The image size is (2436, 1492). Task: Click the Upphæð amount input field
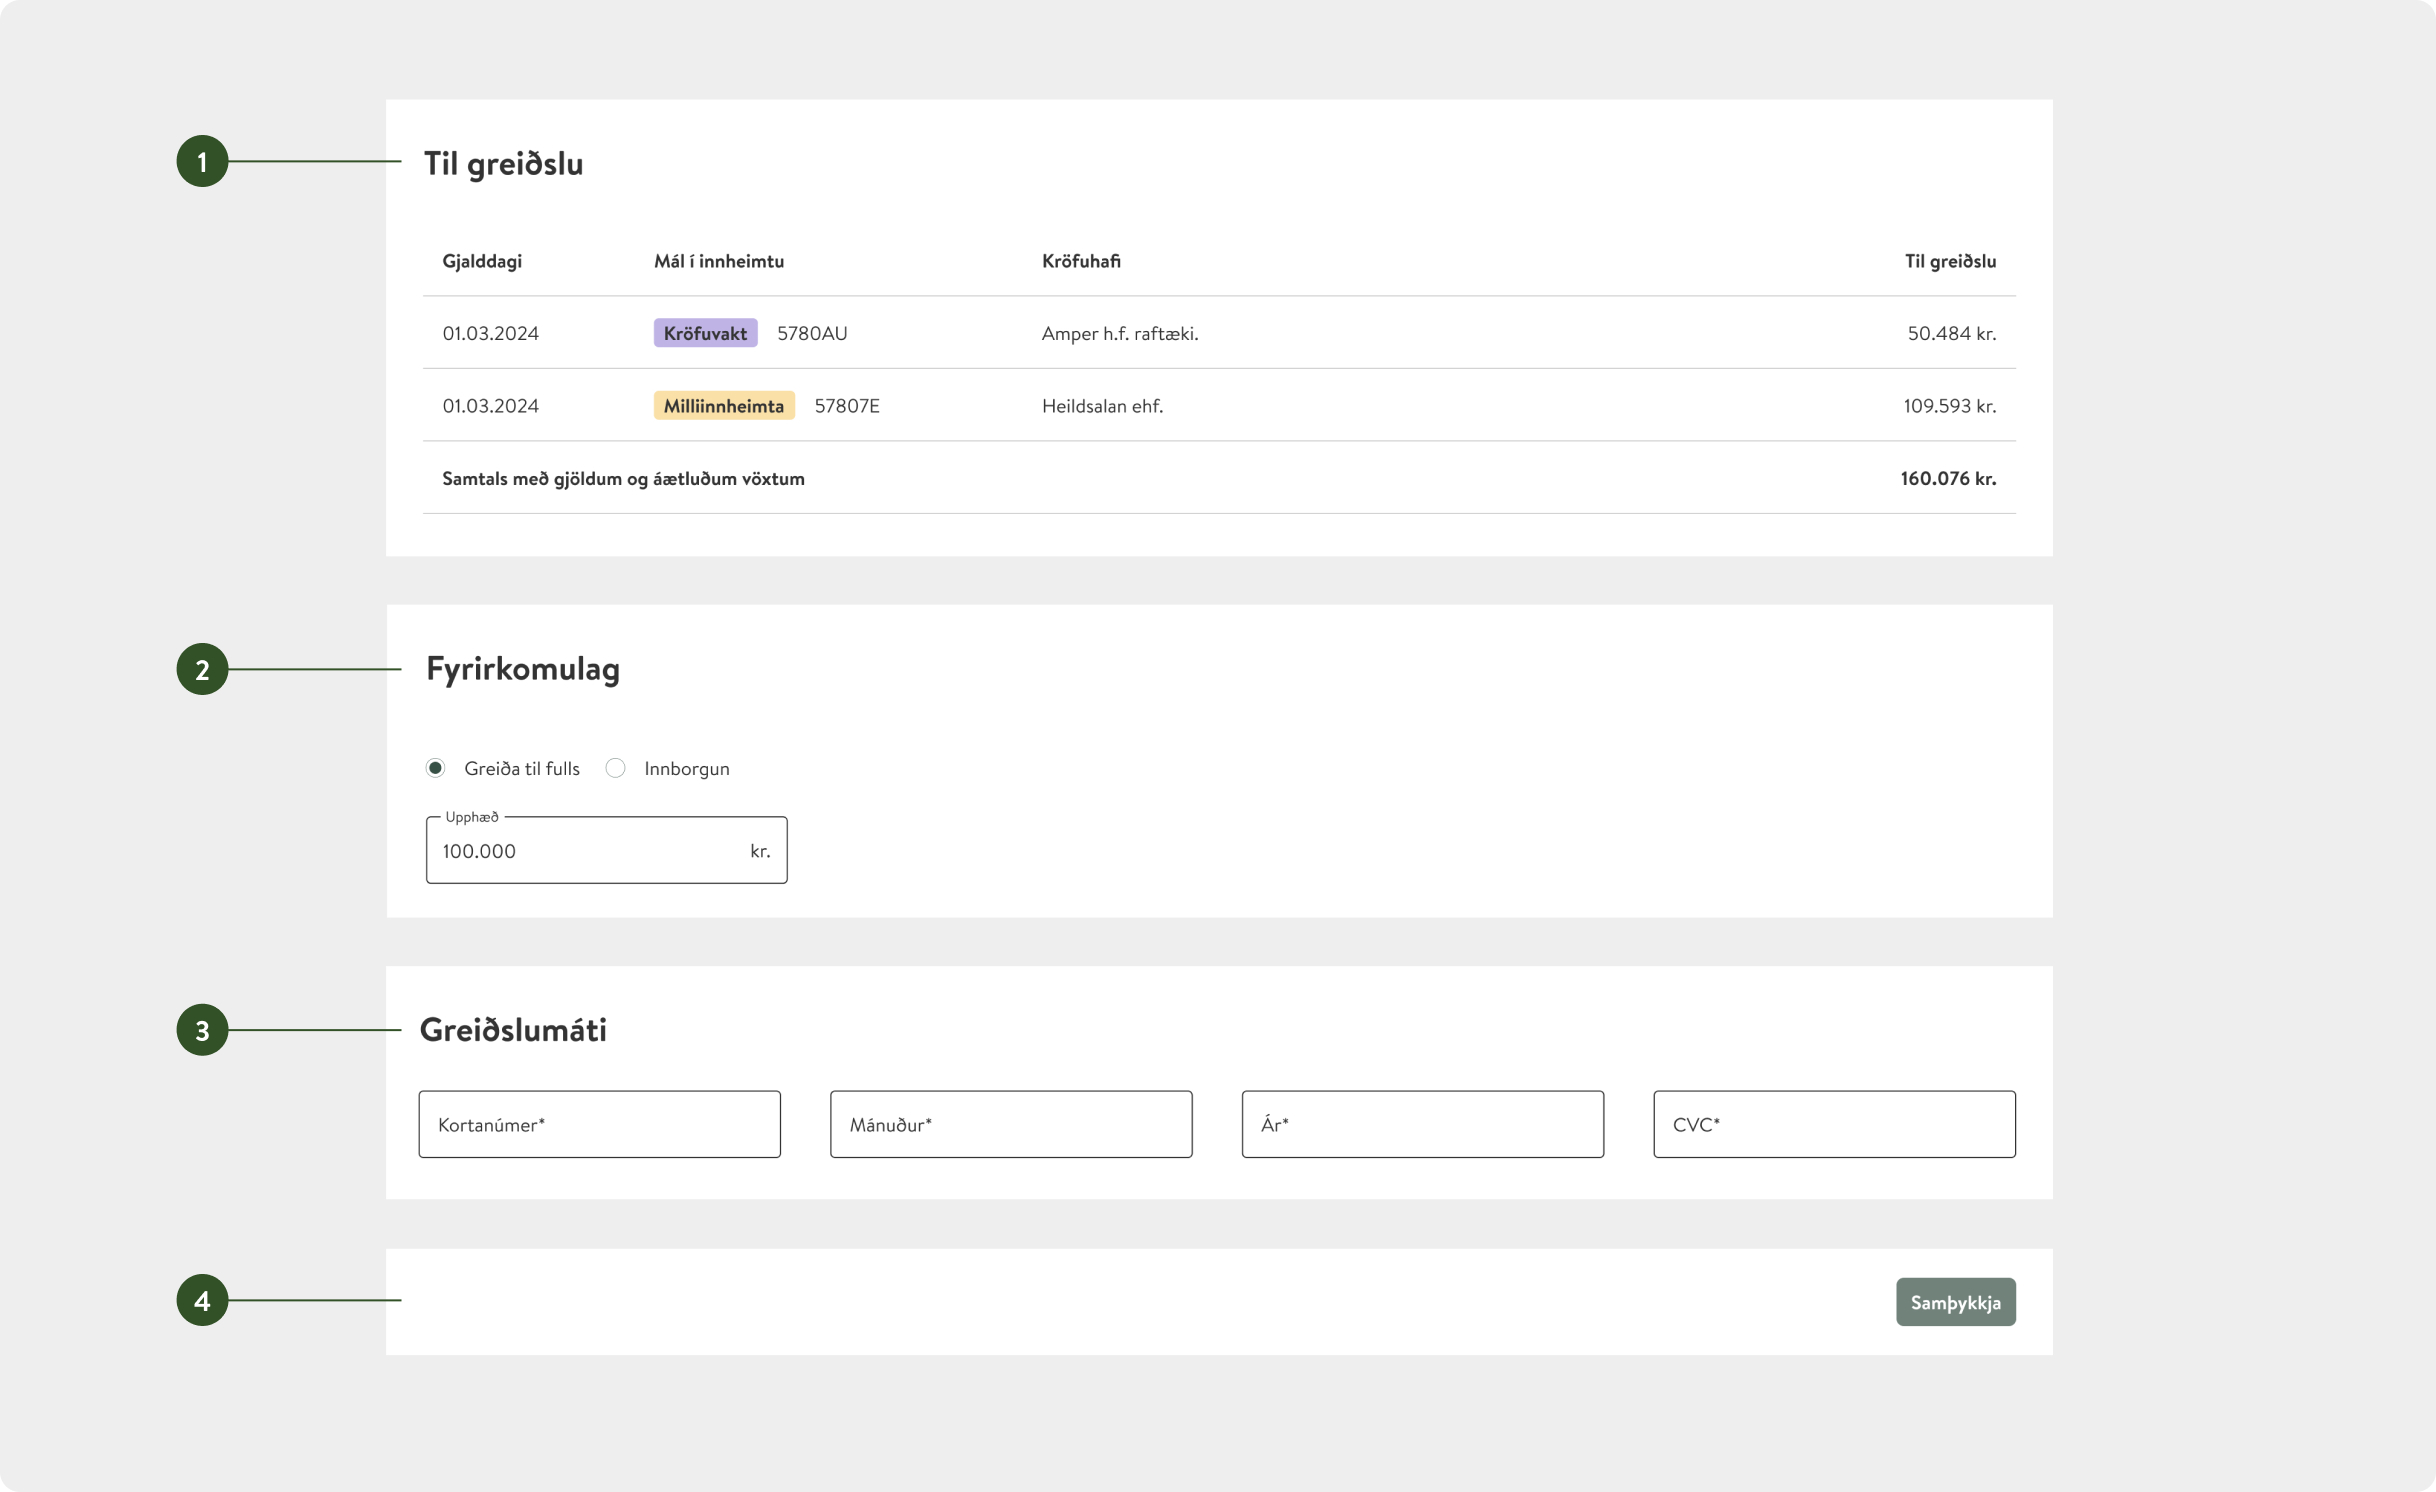pyautogui.click(x=590, y=851)
